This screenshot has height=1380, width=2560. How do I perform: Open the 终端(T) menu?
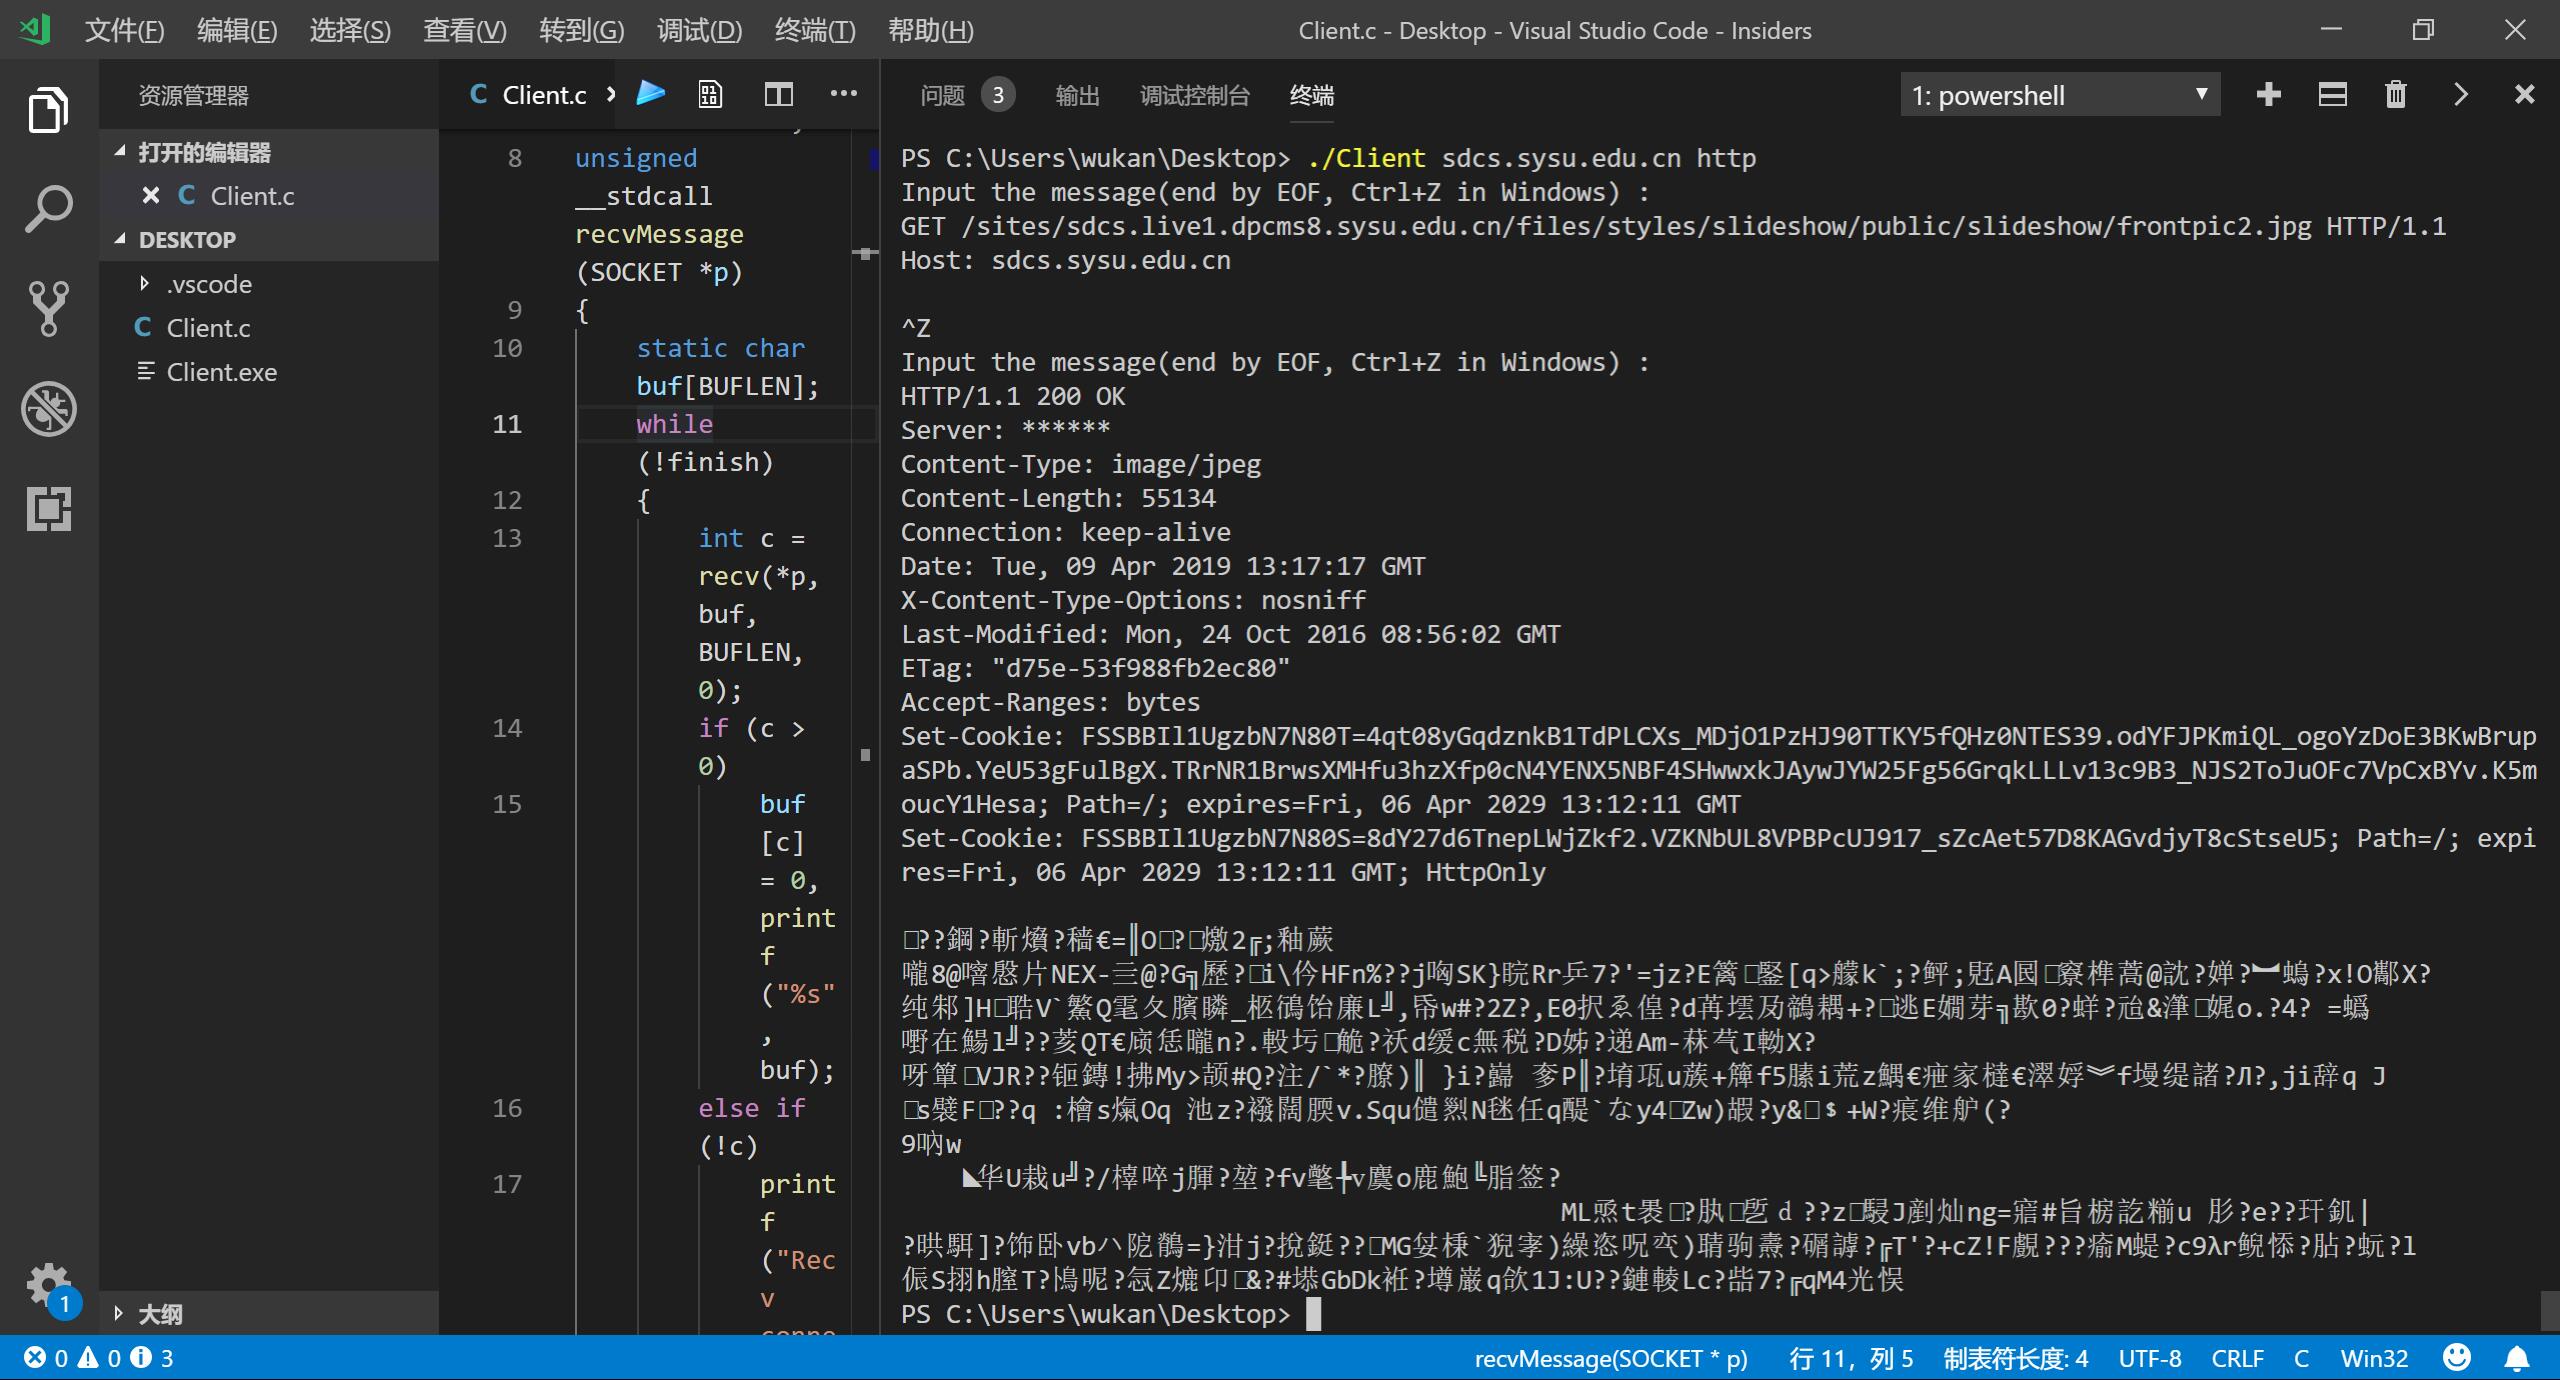pyautogui.click(x=814, y=30)
